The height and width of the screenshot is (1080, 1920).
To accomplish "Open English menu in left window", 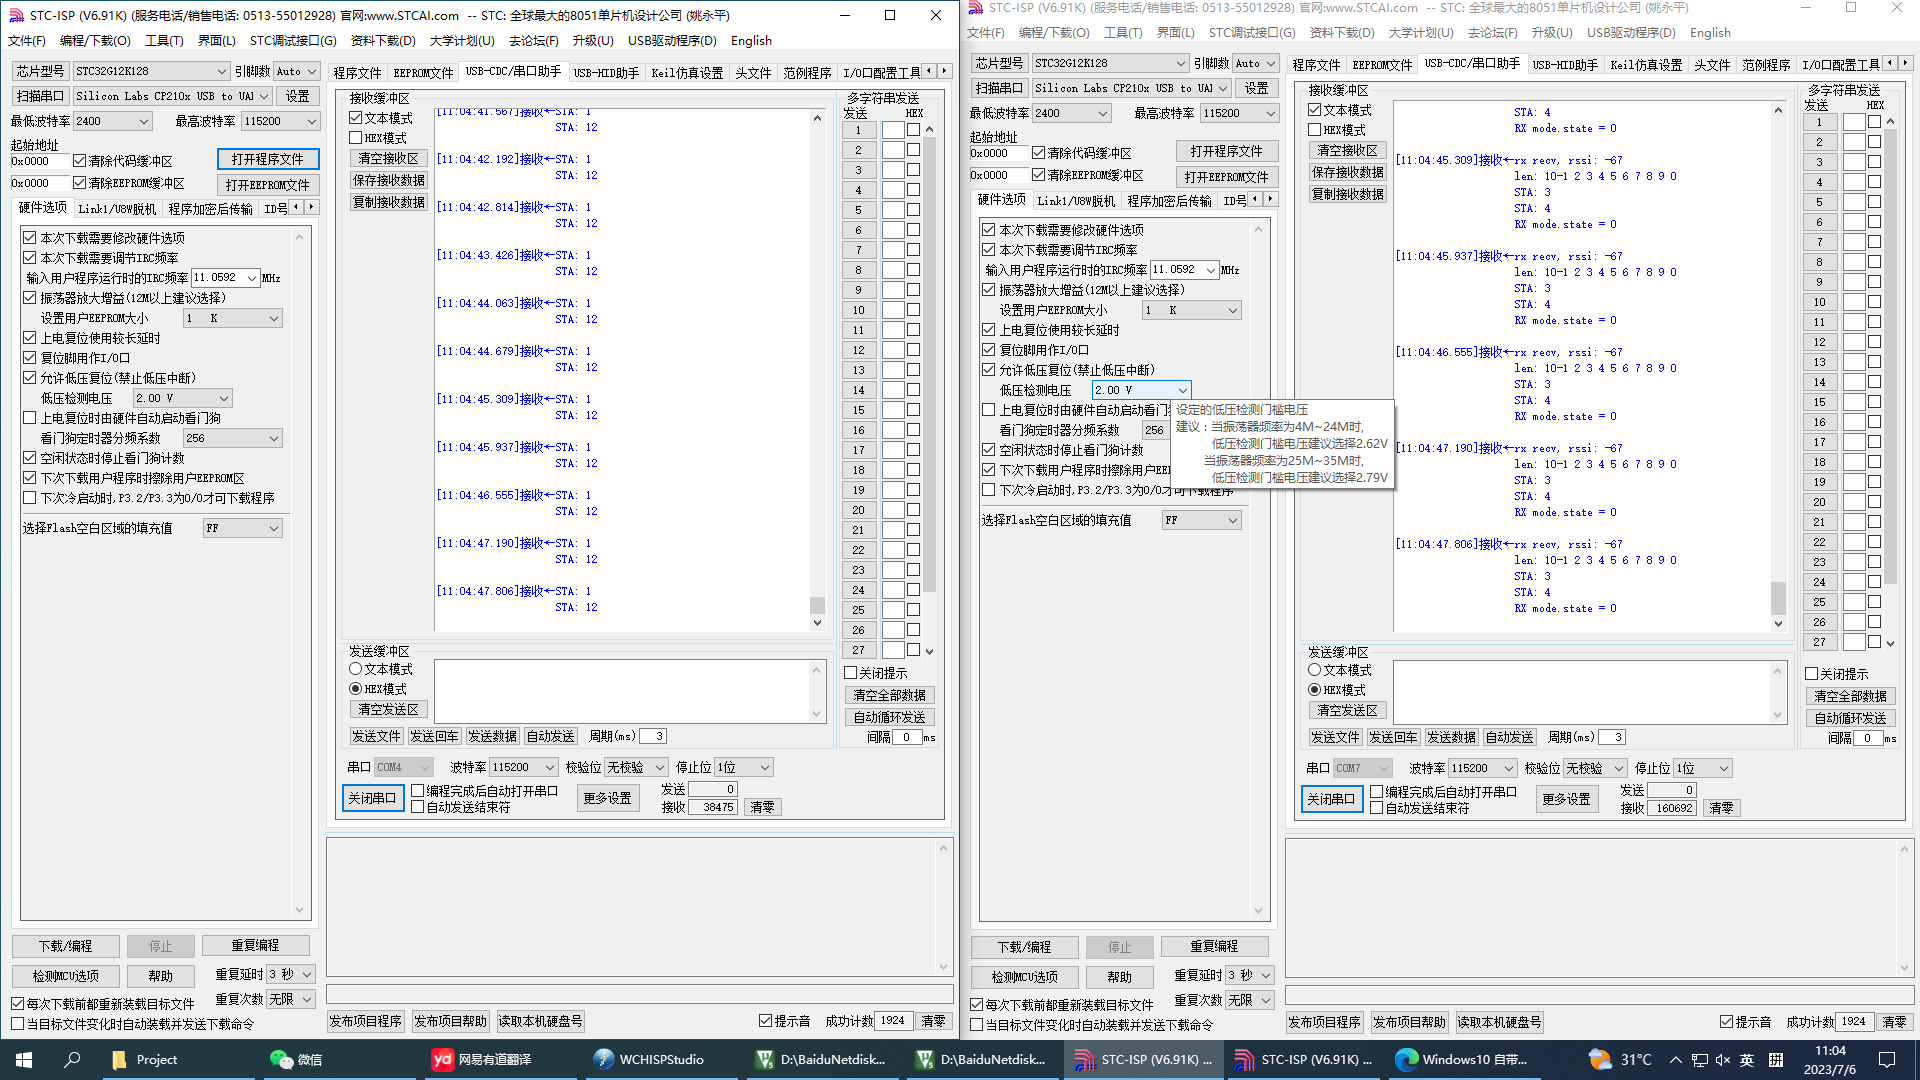I will pyautogui.click(x=751, y=41).
